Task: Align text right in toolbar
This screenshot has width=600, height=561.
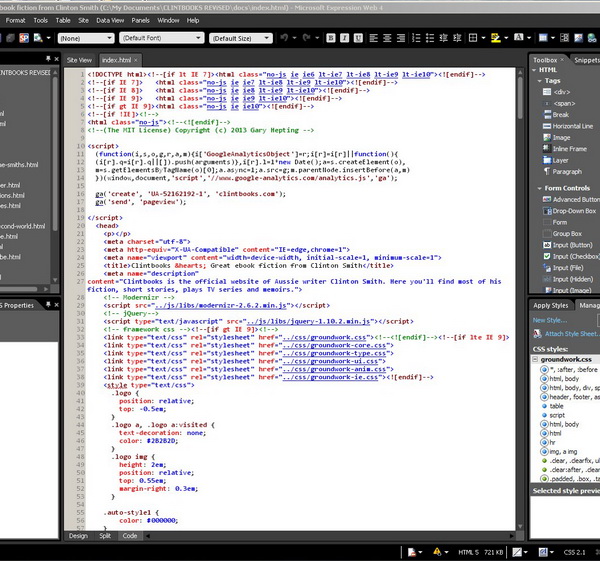Action: (401, 38)
